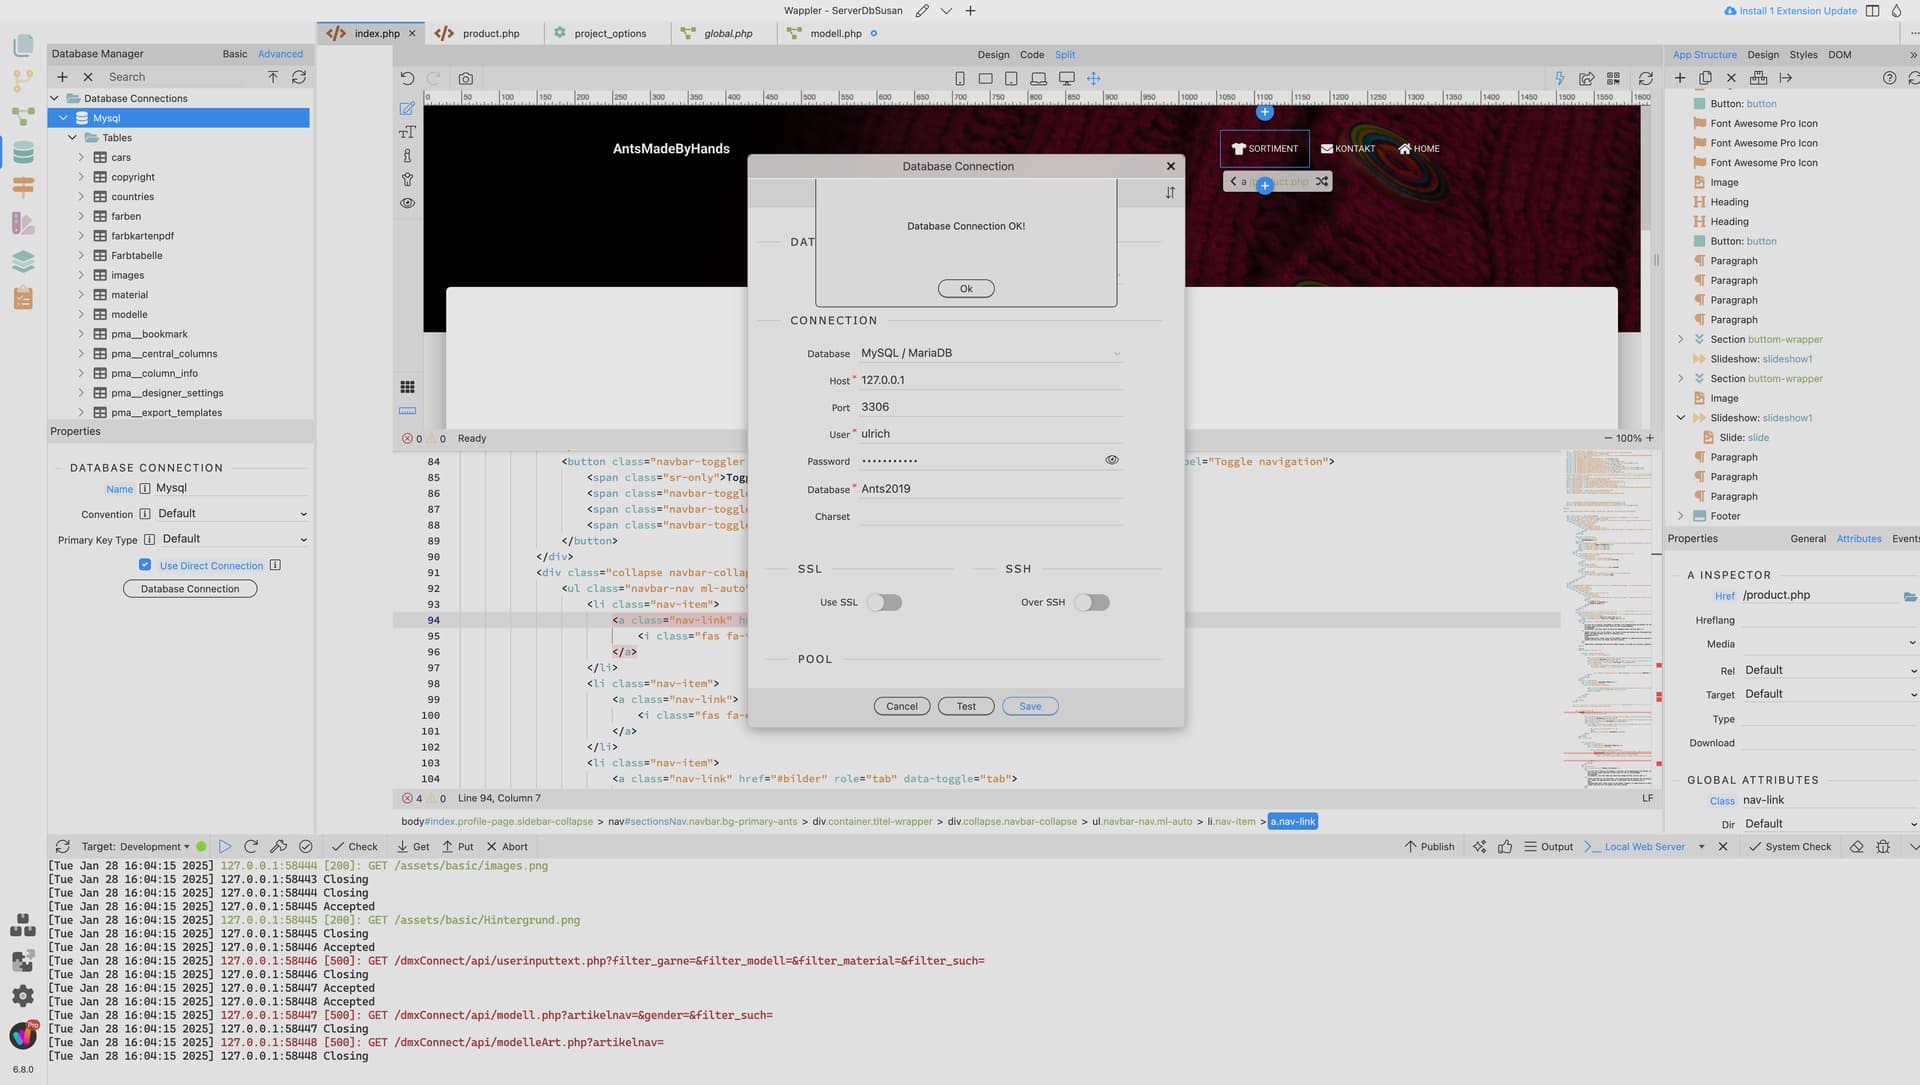The height and width of the screenshot is (1085, 1920).
Task: Switch to product.php tab
Action: (490, 33)
